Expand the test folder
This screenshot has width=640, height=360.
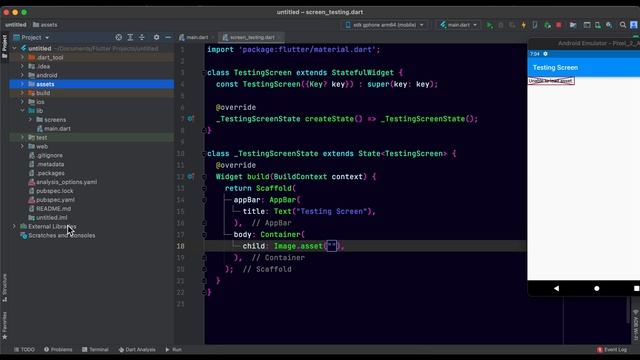click(x=22, y=138)
